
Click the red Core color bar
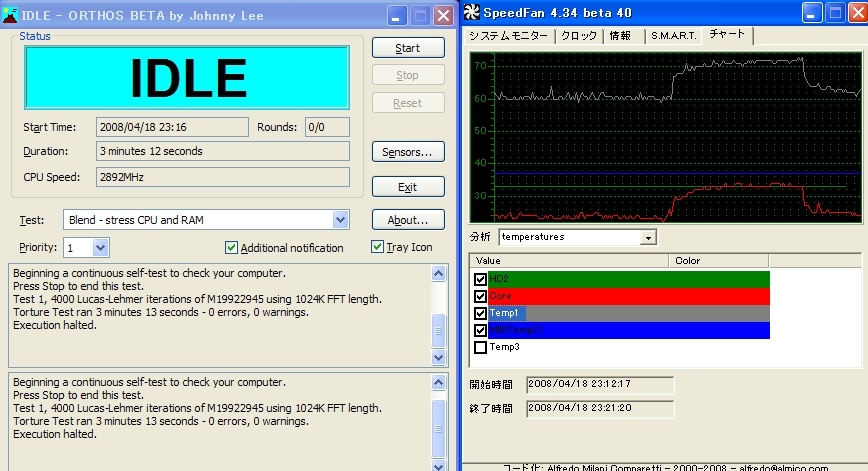629,296
